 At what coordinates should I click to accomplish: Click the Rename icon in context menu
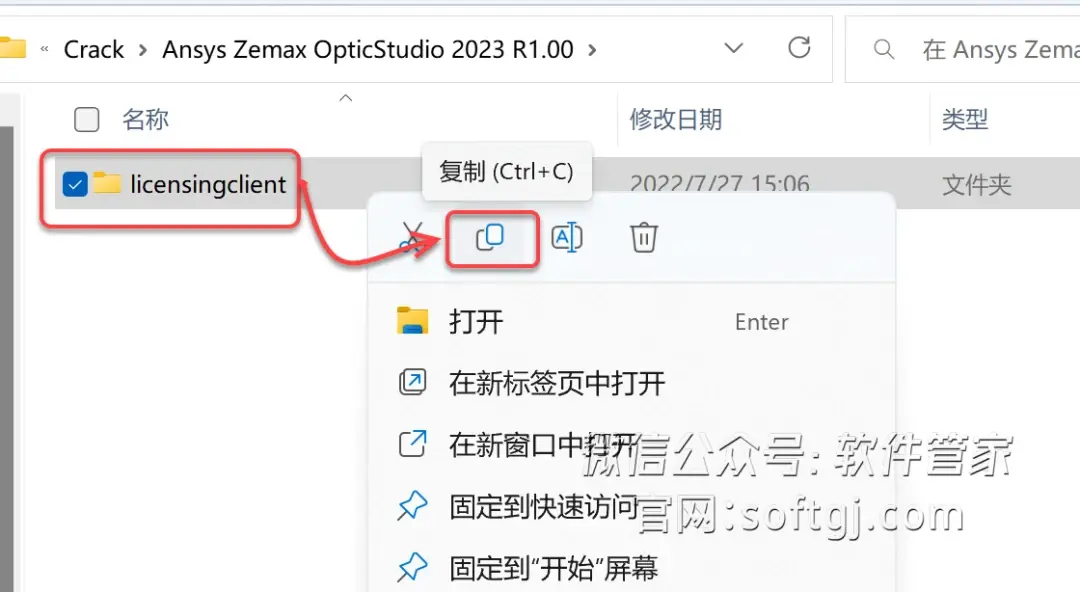click(567, 238)
